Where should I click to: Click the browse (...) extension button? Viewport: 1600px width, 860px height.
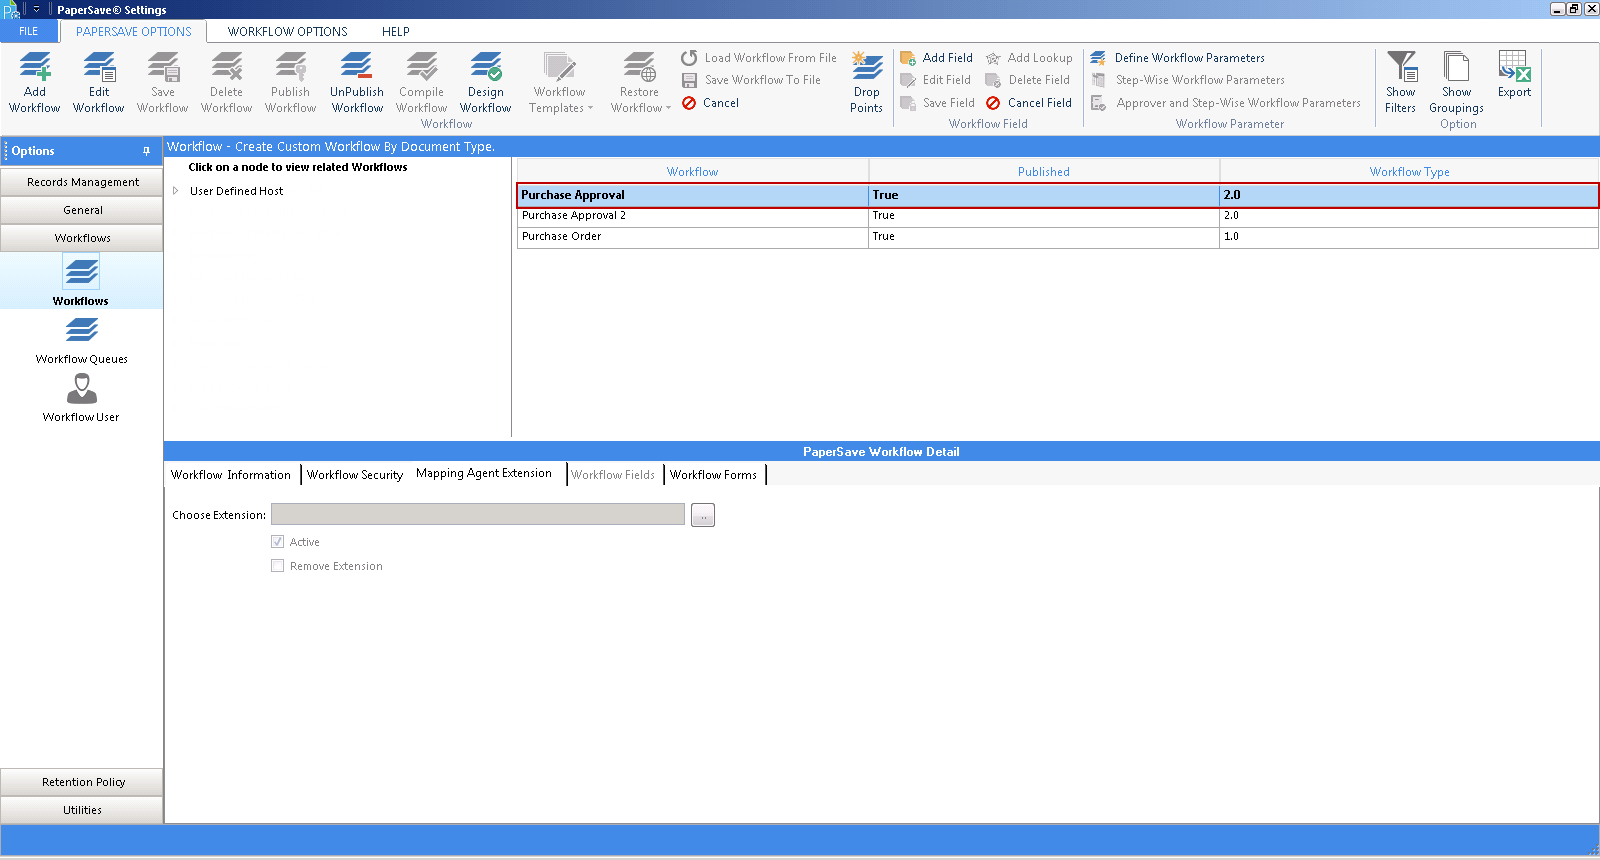point(703,515)
